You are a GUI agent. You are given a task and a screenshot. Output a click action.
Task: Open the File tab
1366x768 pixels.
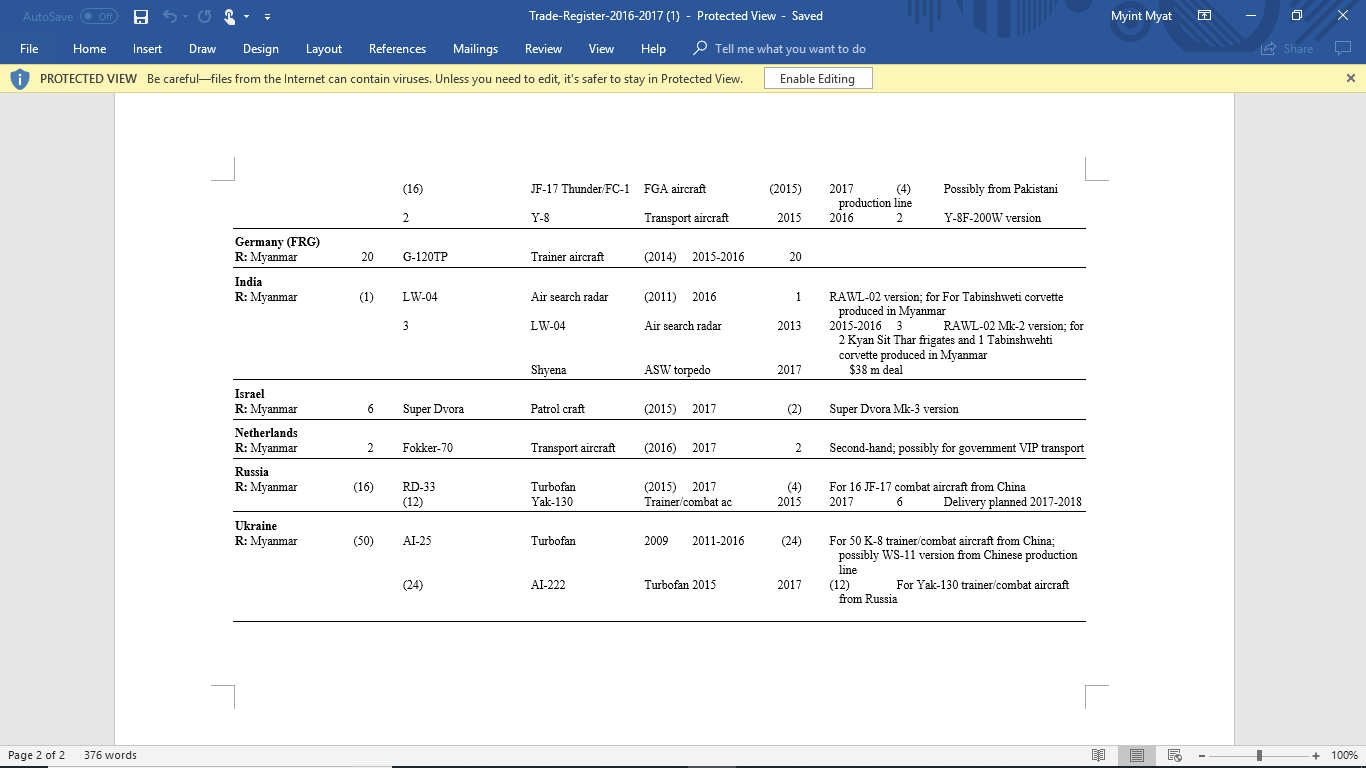(x=29, y=48)
